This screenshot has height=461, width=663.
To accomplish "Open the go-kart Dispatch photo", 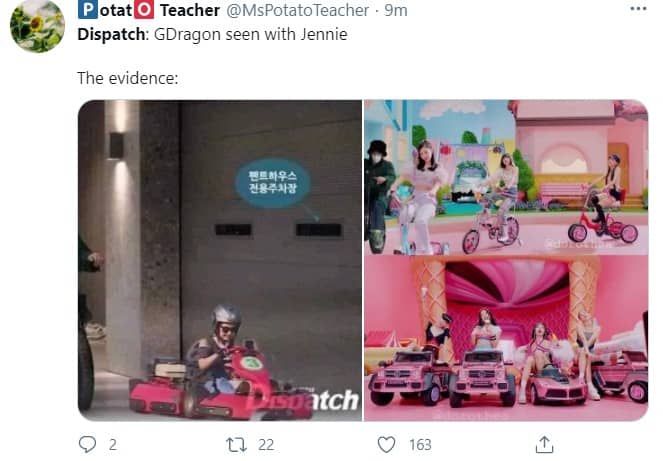I will point(220,261).
